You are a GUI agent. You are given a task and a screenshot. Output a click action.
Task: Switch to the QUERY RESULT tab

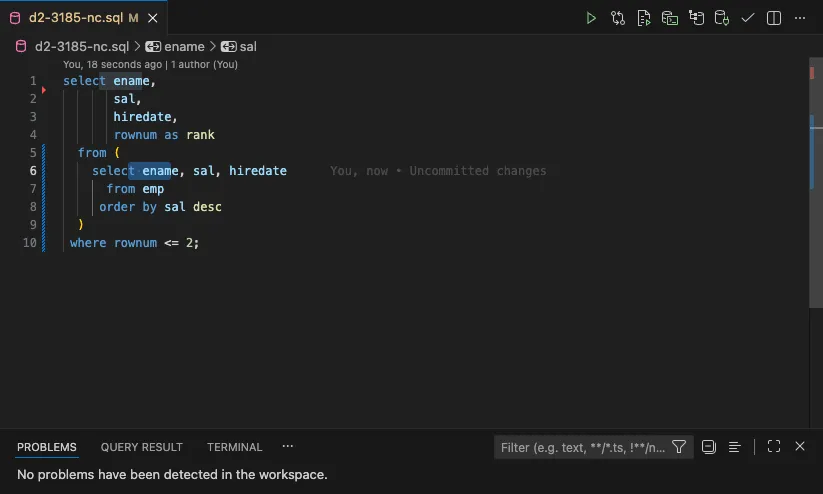(x=141, y=447)
